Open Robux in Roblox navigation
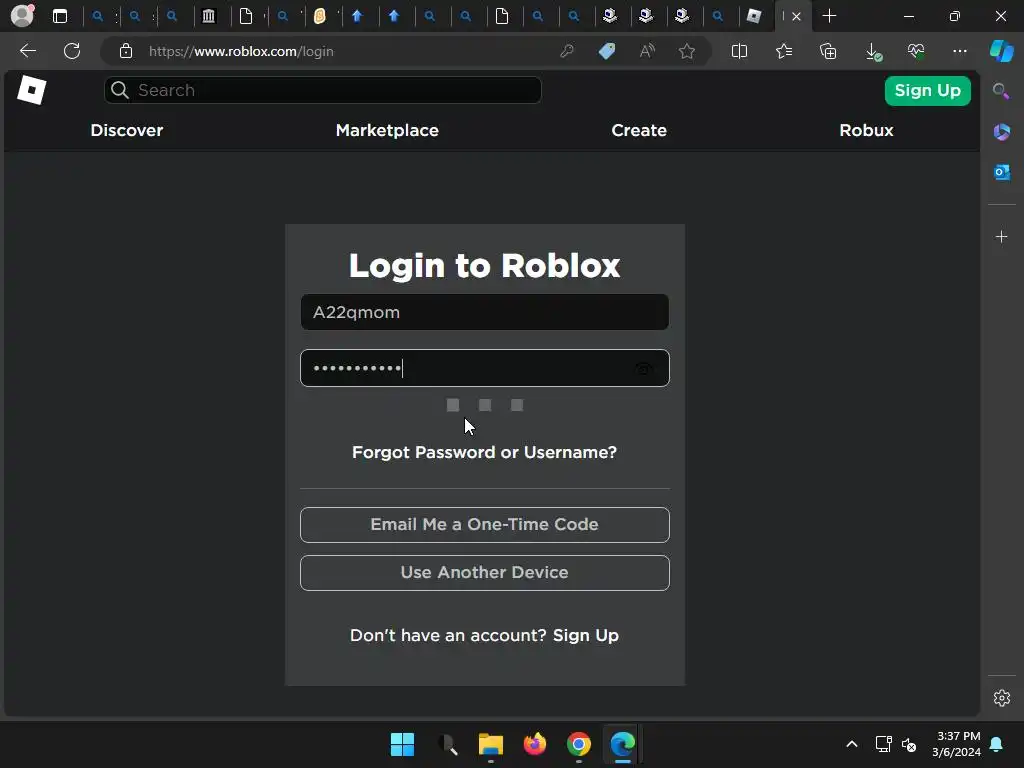Image resolution: width=1024 pixels, height=768 pixels. coord(866,130)
